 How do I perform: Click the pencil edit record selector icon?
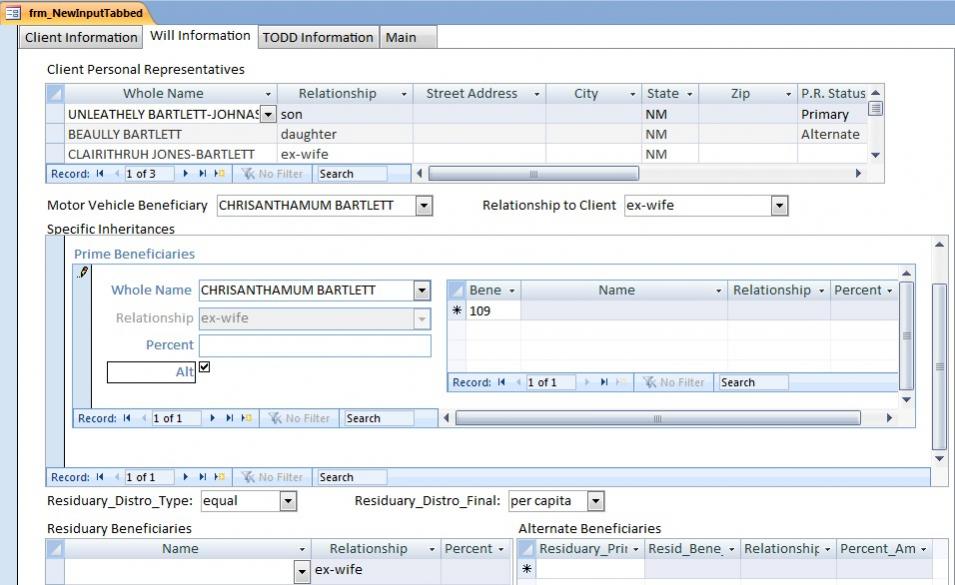(x=83, y=272)
